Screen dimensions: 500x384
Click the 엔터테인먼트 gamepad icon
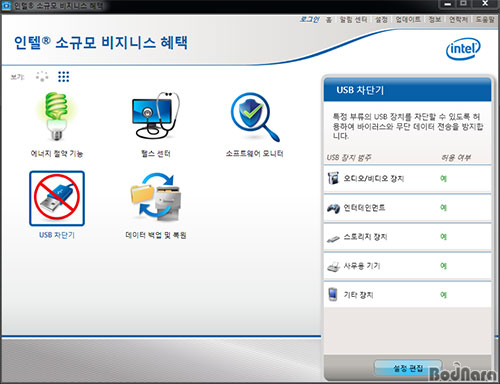tap(333, 208)
